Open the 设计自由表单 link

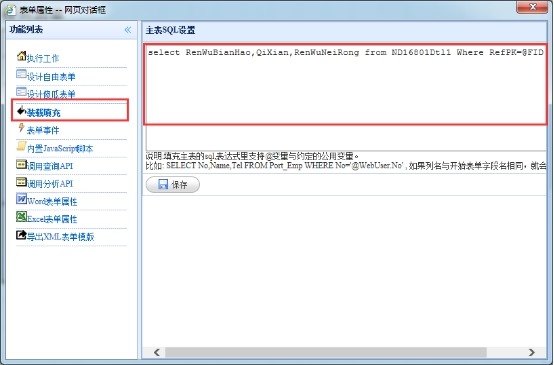tap(51, 77)
